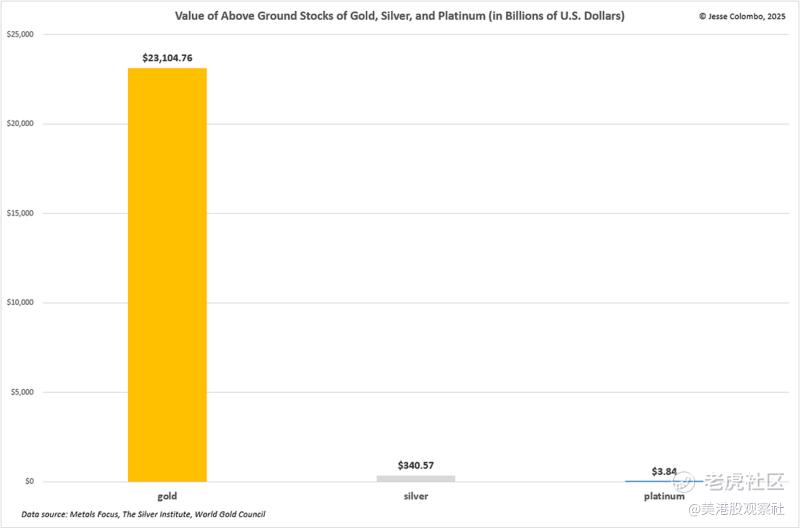Click the chart title text
Image resolution: width=800 pixels, height=528 pixels.
coord(399,16)
